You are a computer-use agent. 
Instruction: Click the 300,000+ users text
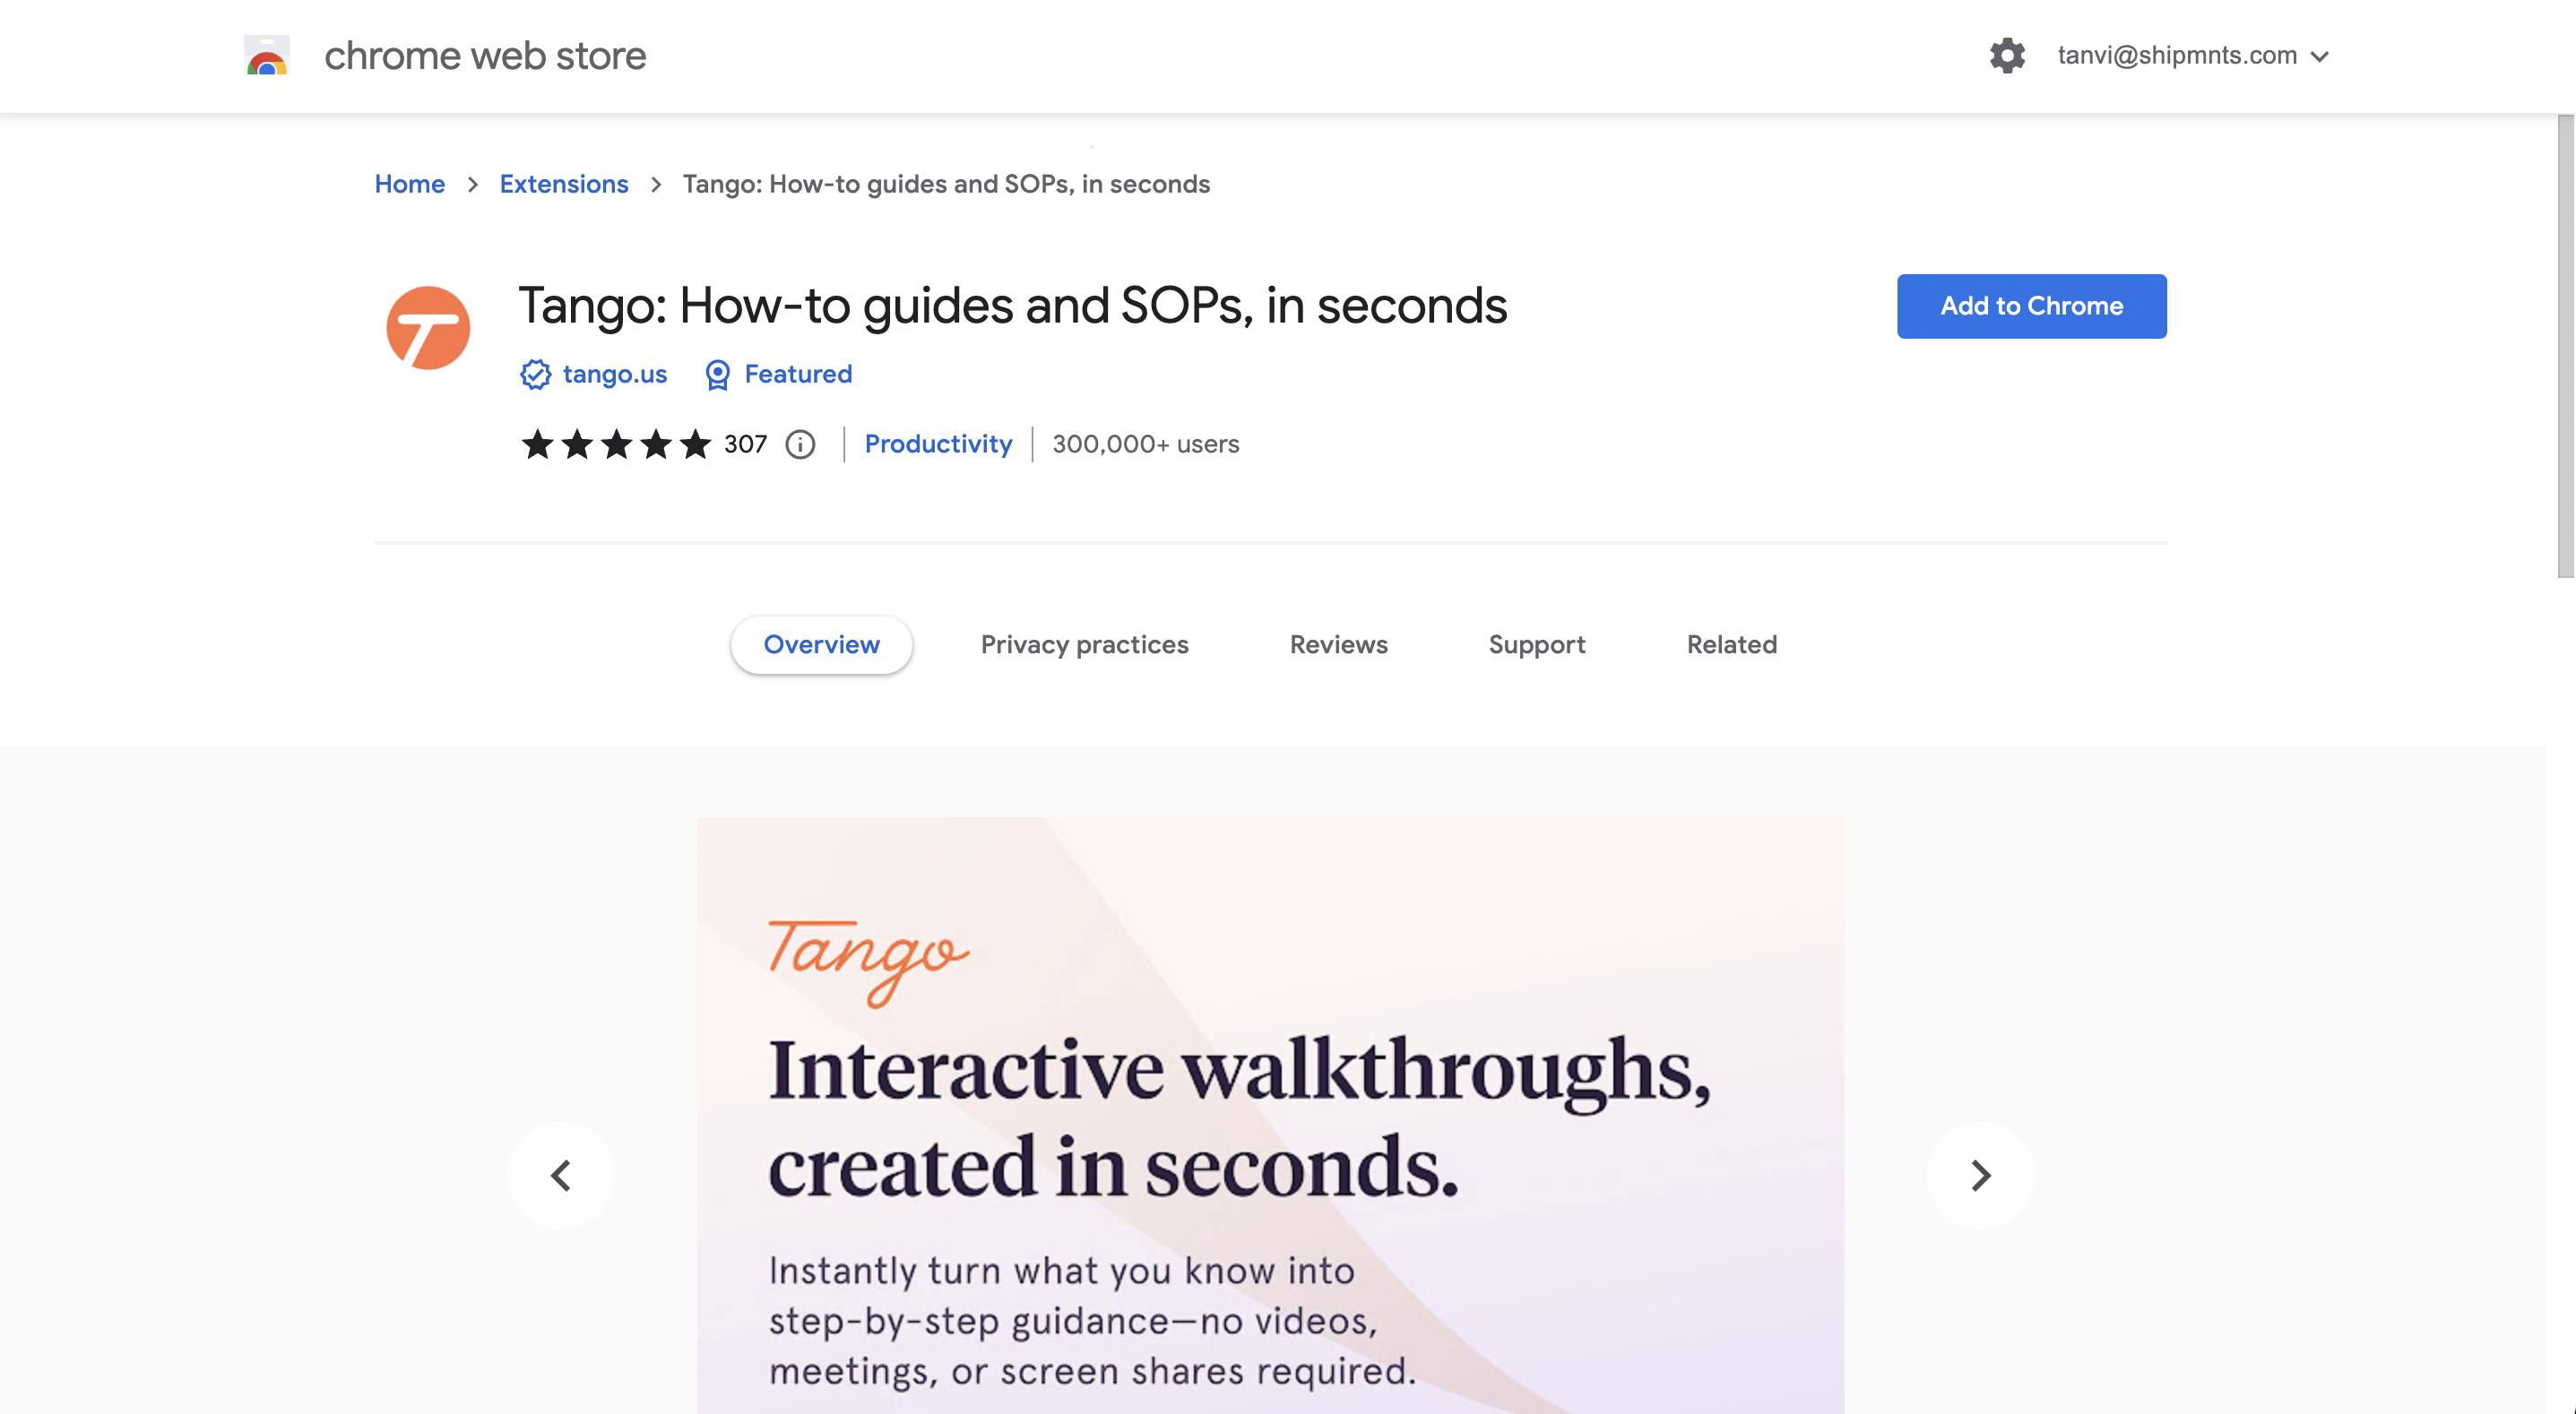(1145, 444)
